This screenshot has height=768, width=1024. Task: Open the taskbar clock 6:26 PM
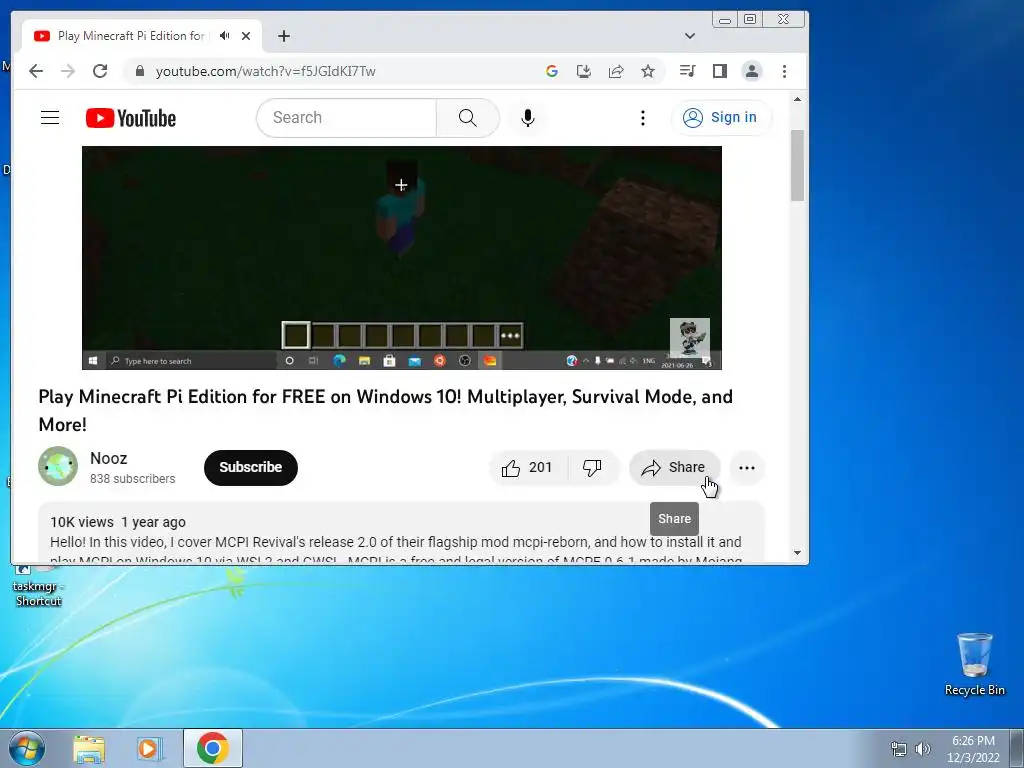click(x=973, y=749)
